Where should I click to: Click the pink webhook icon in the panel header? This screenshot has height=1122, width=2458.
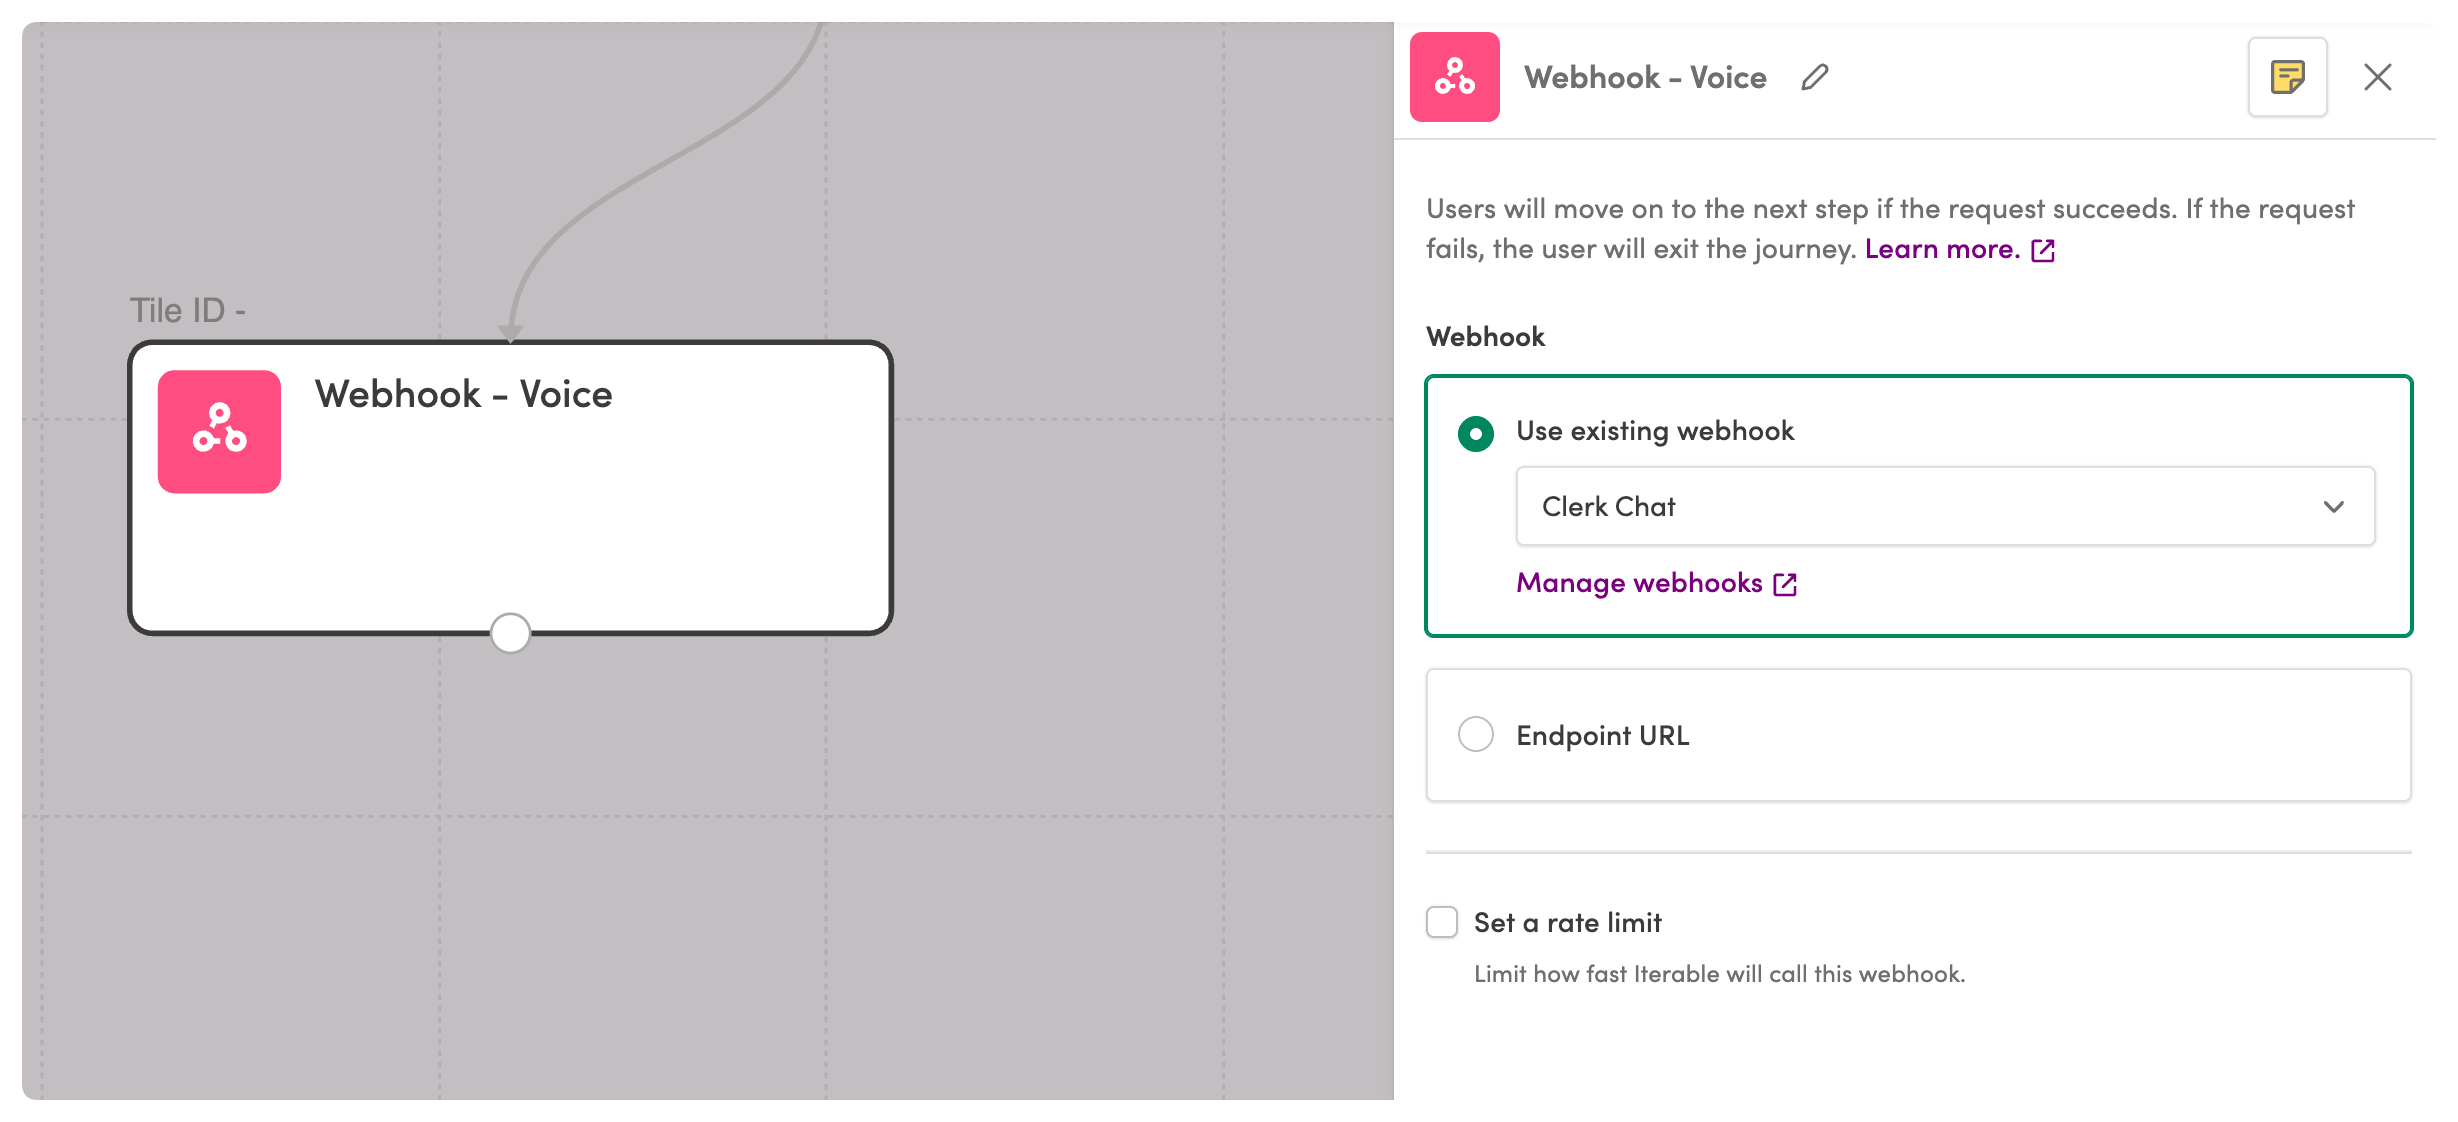point(1454,77)
